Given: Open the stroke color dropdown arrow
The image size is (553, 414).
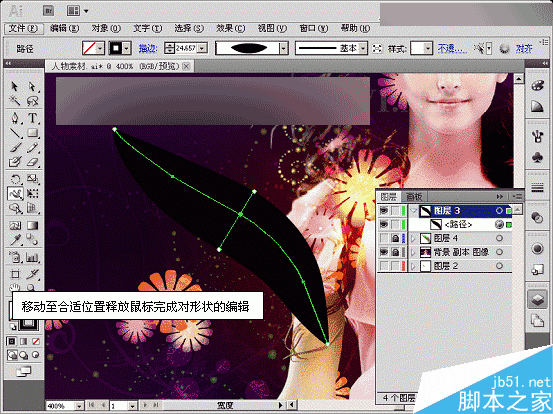Looking at the screenshot, I should [x=127, y=48].
